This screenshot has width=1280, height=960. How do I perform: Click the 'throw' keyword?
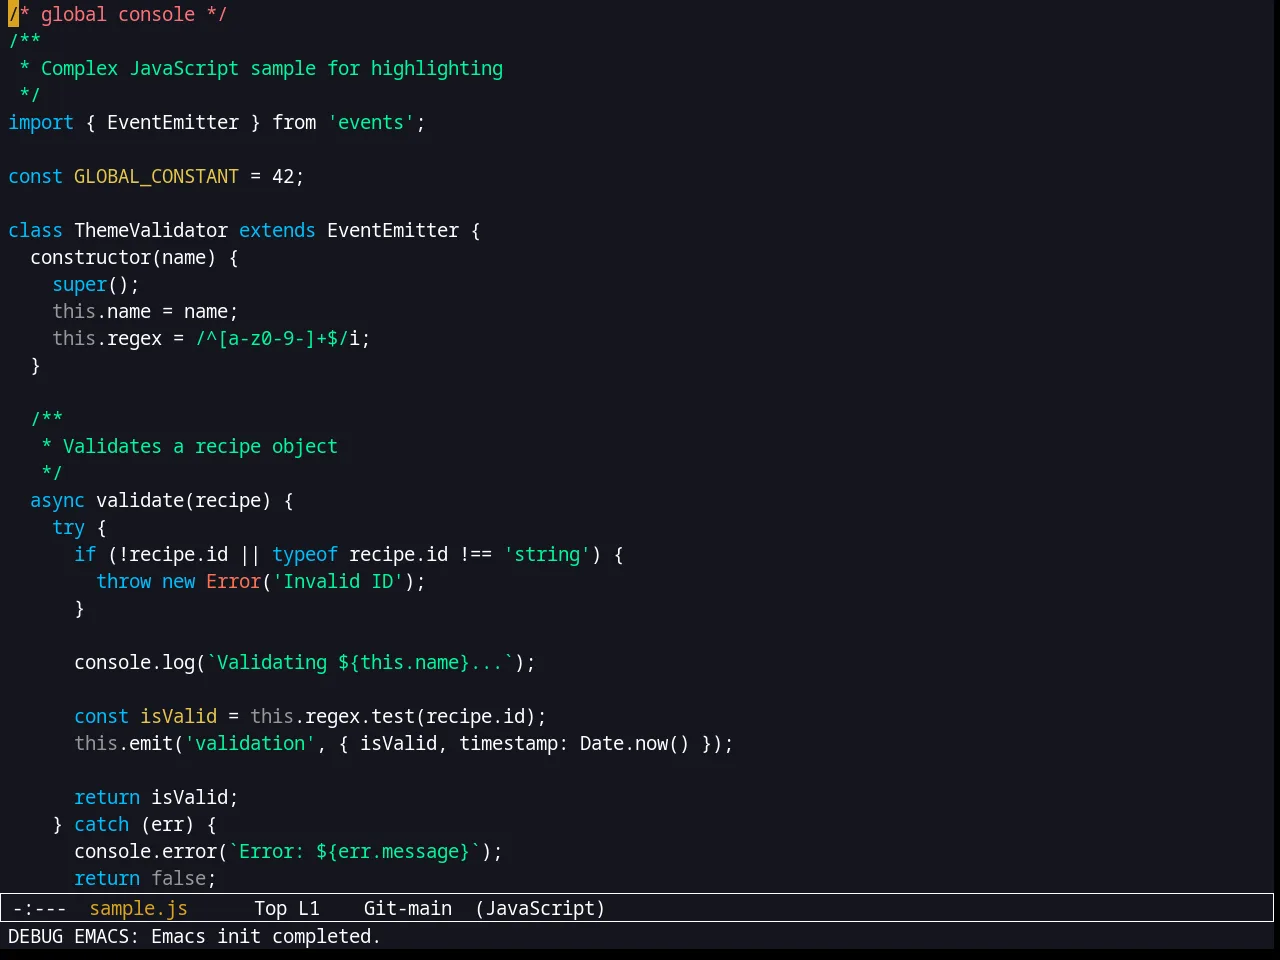(x=123, y=581)
